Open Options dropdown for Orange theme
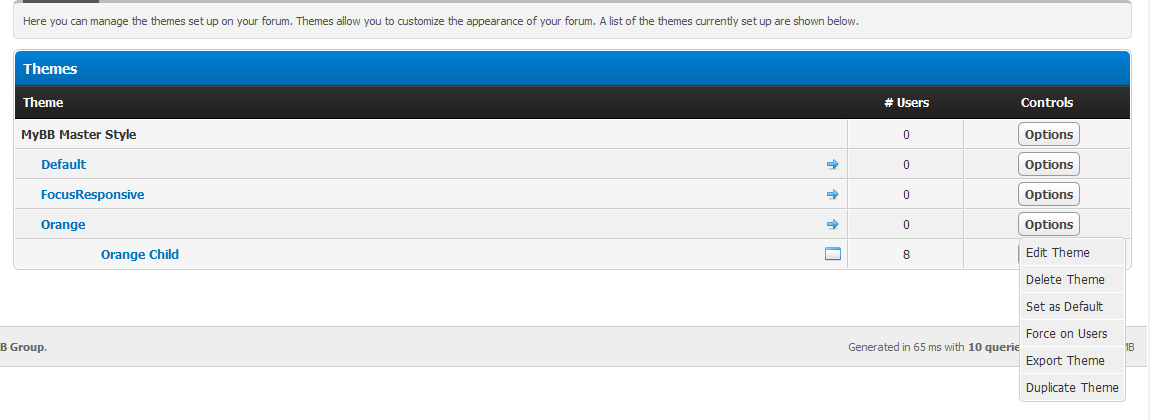Screen dimensions: 1150x420 pos(1049,224)
